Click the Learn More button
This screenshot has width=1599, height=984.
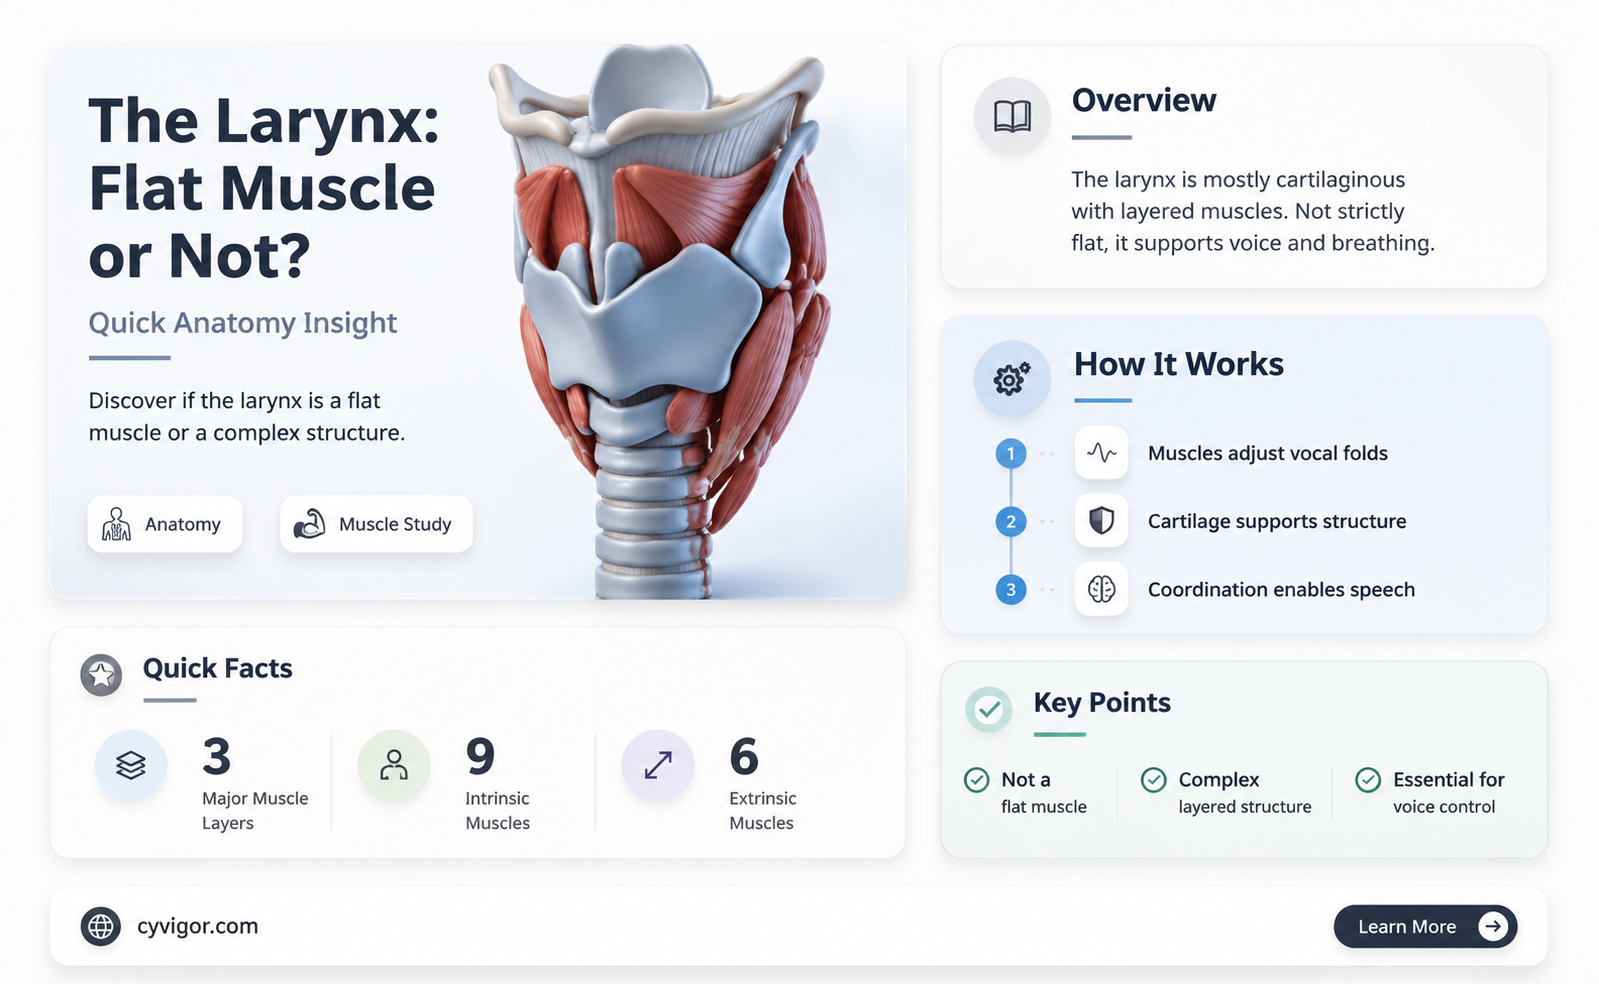coord(1425,926)
